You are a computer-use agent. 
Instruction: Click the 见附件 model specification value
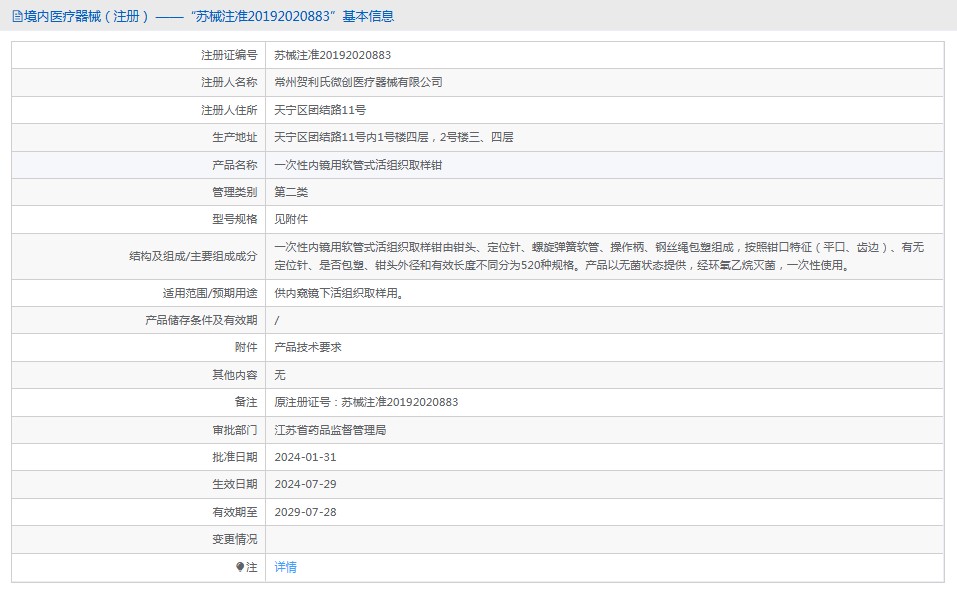pyautogui.click(x=291, y=219)
